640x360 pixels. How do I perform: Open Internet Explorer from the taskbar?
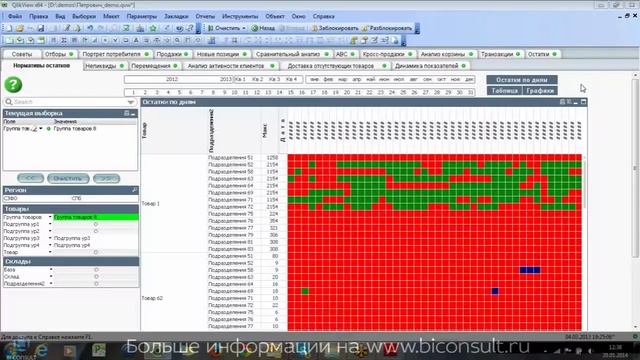41,350
